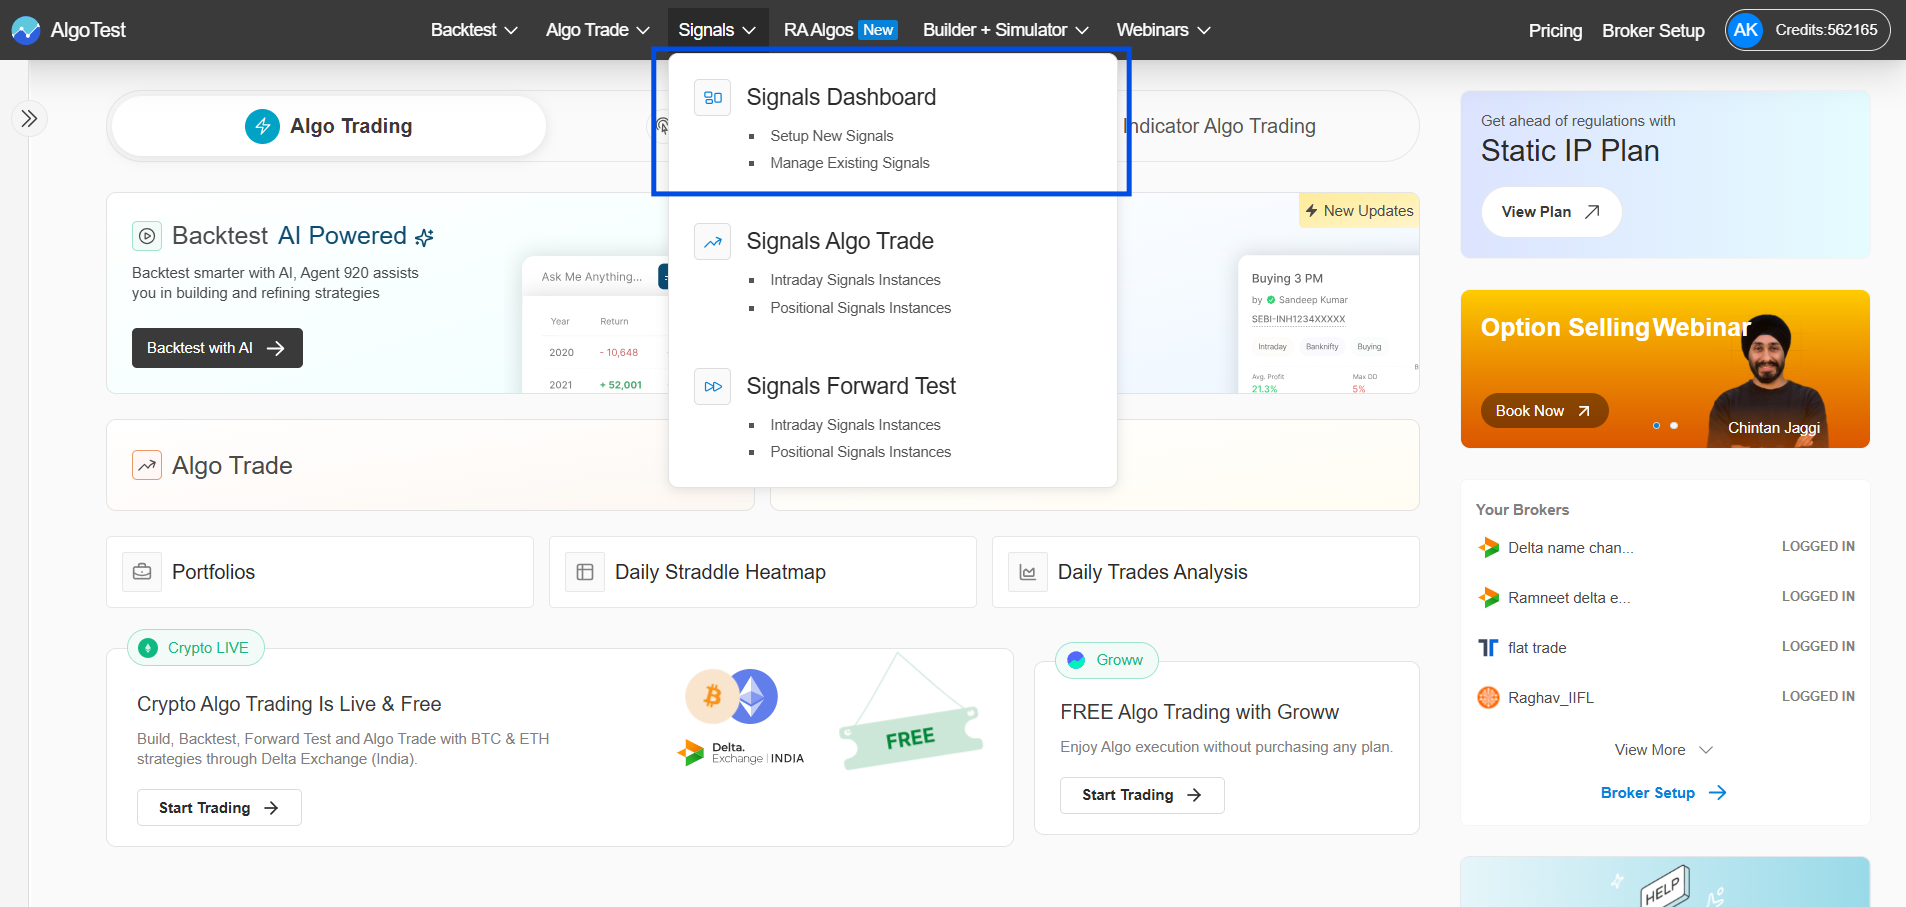1906x907 pixels.
Task: Click the Signals Algo Trade icon
Action: coord(712,242)
